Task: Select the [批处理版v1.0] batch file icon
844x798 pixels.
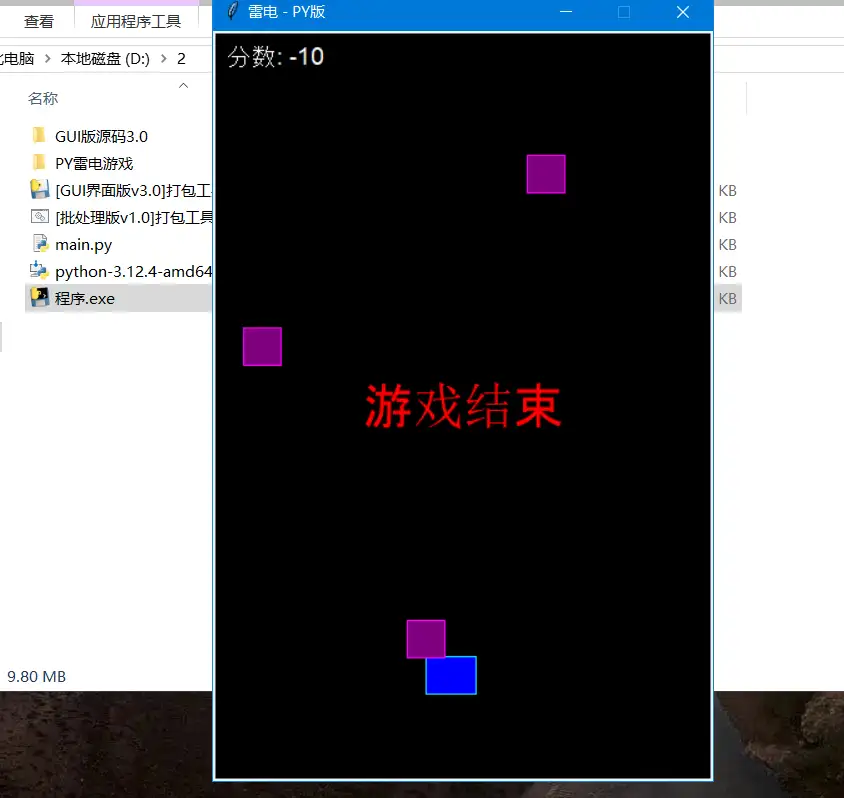Action: pyautogui.click(x=40, y=216)
